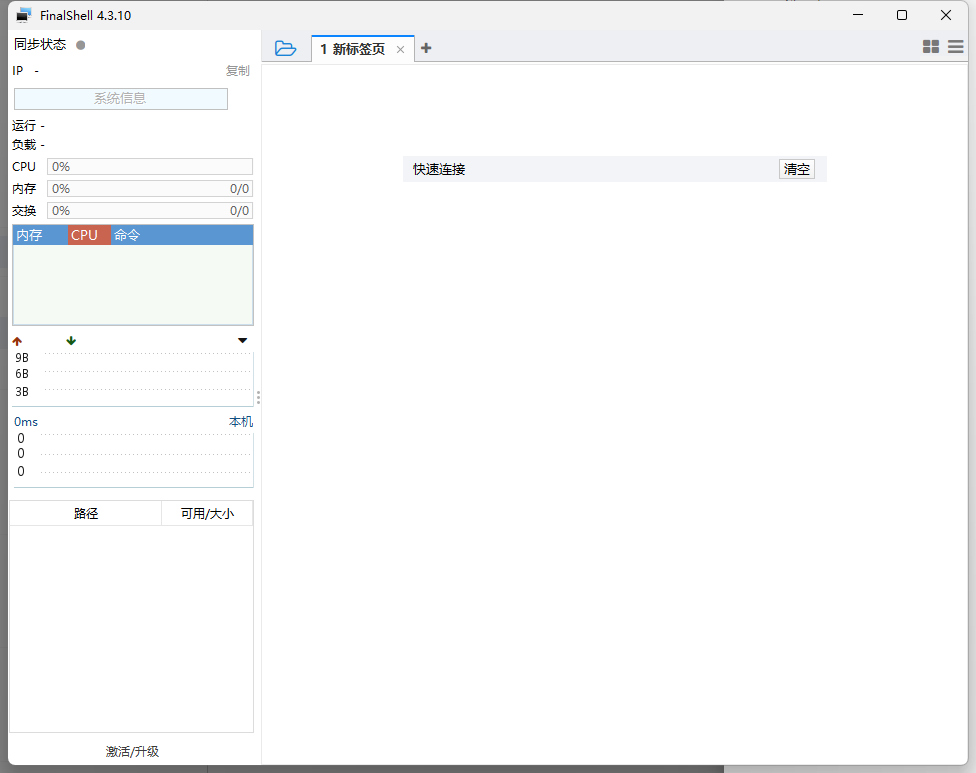The image size is (976, 773).
Task: Open the 激活/升级 link
Action: click(132, 751)
